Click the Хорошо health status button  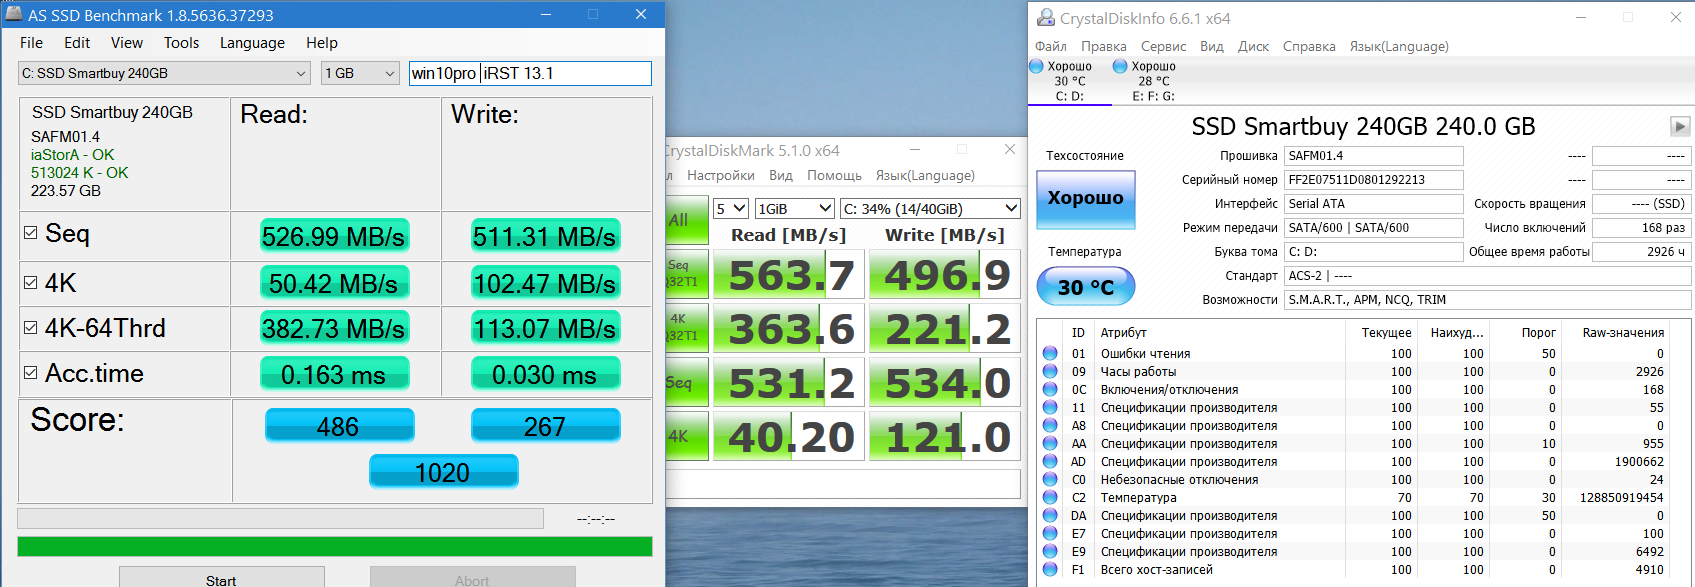[x=1085, y=199]
